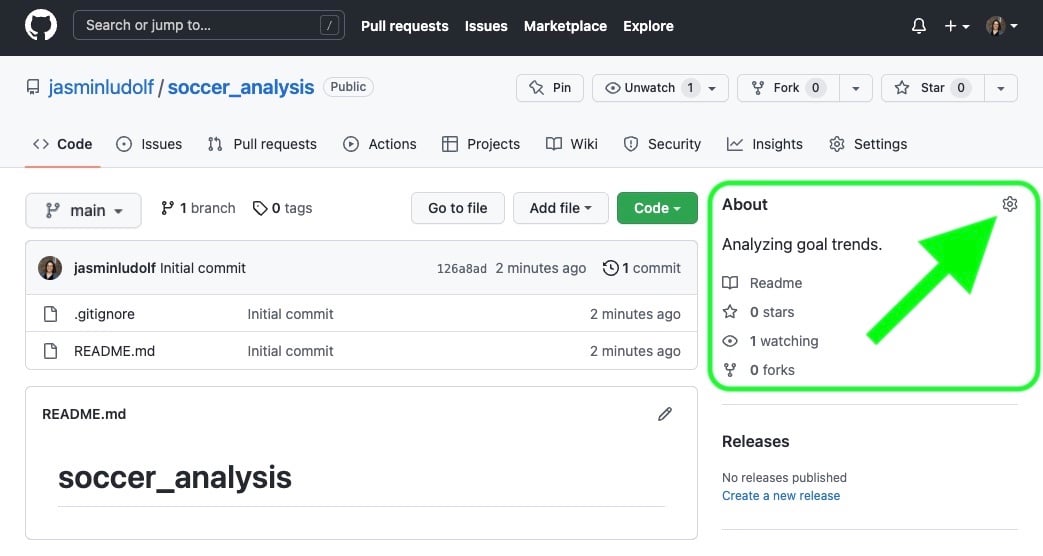
Task: Open notifications bell
Action: tap(919, 26)
